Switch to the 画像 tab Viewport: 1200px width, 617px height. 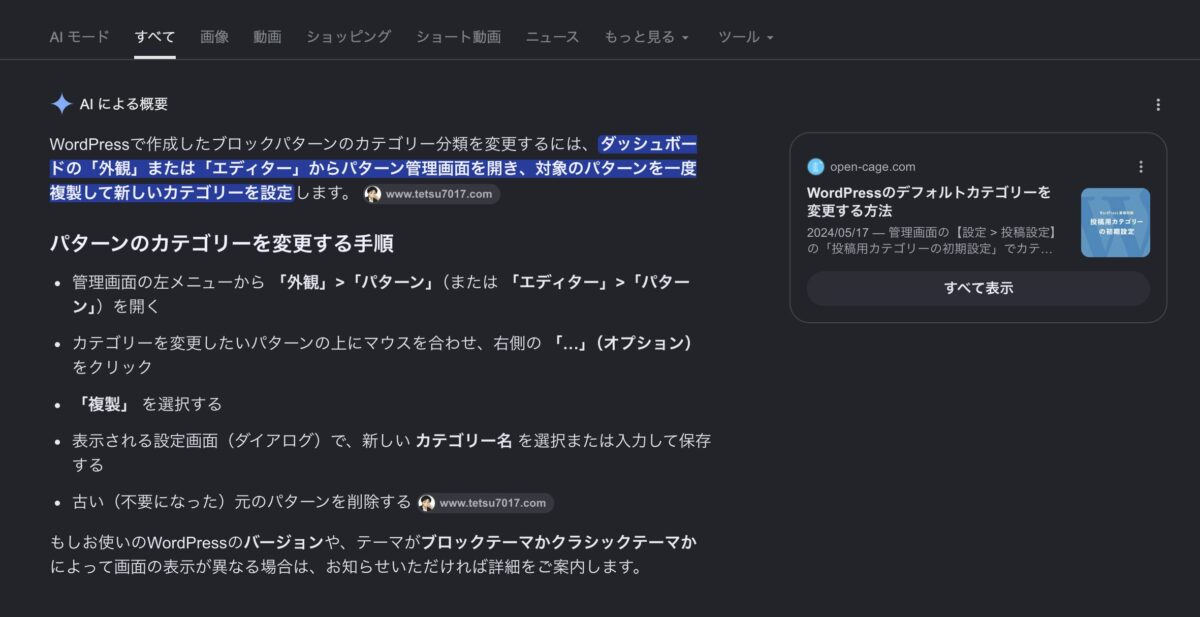pos(214,37)
